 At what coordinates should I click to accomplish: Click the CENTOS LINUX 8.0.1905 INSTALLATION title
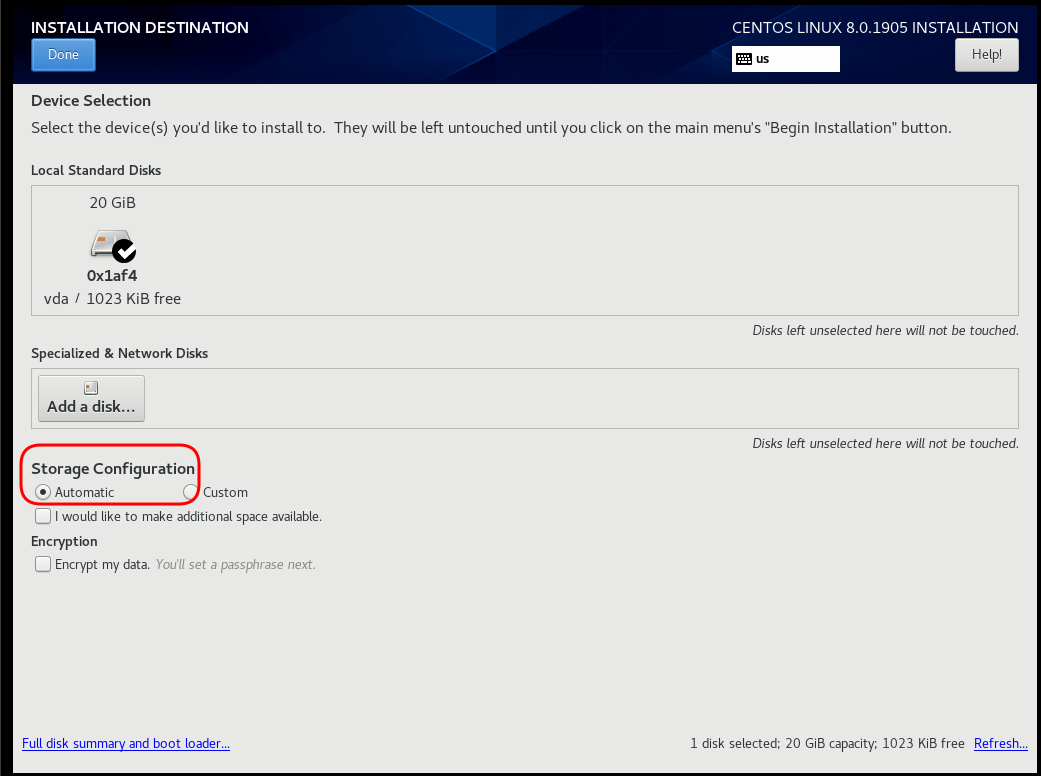875,27
